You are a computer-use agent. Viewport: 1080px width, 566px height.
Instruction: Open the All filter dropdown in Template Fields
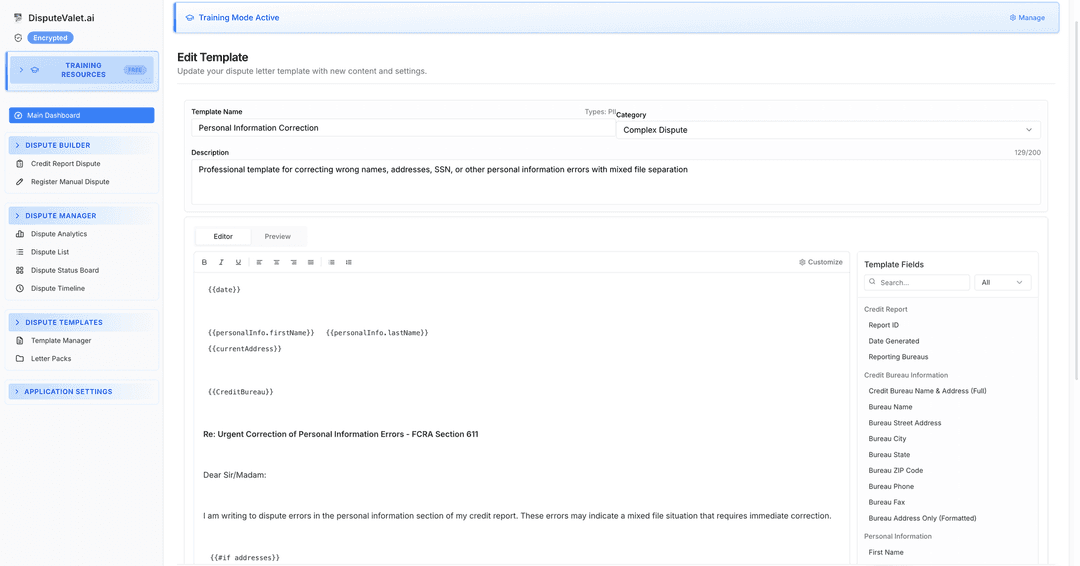click(1002, 283)
